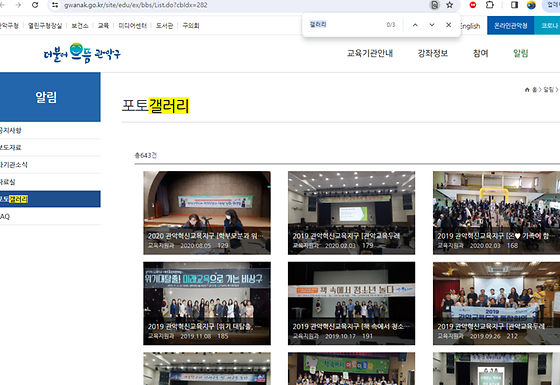The width and height of the screenshot is (560, 385).
Task: Go to previous find result
Action: tap(415, 25)
